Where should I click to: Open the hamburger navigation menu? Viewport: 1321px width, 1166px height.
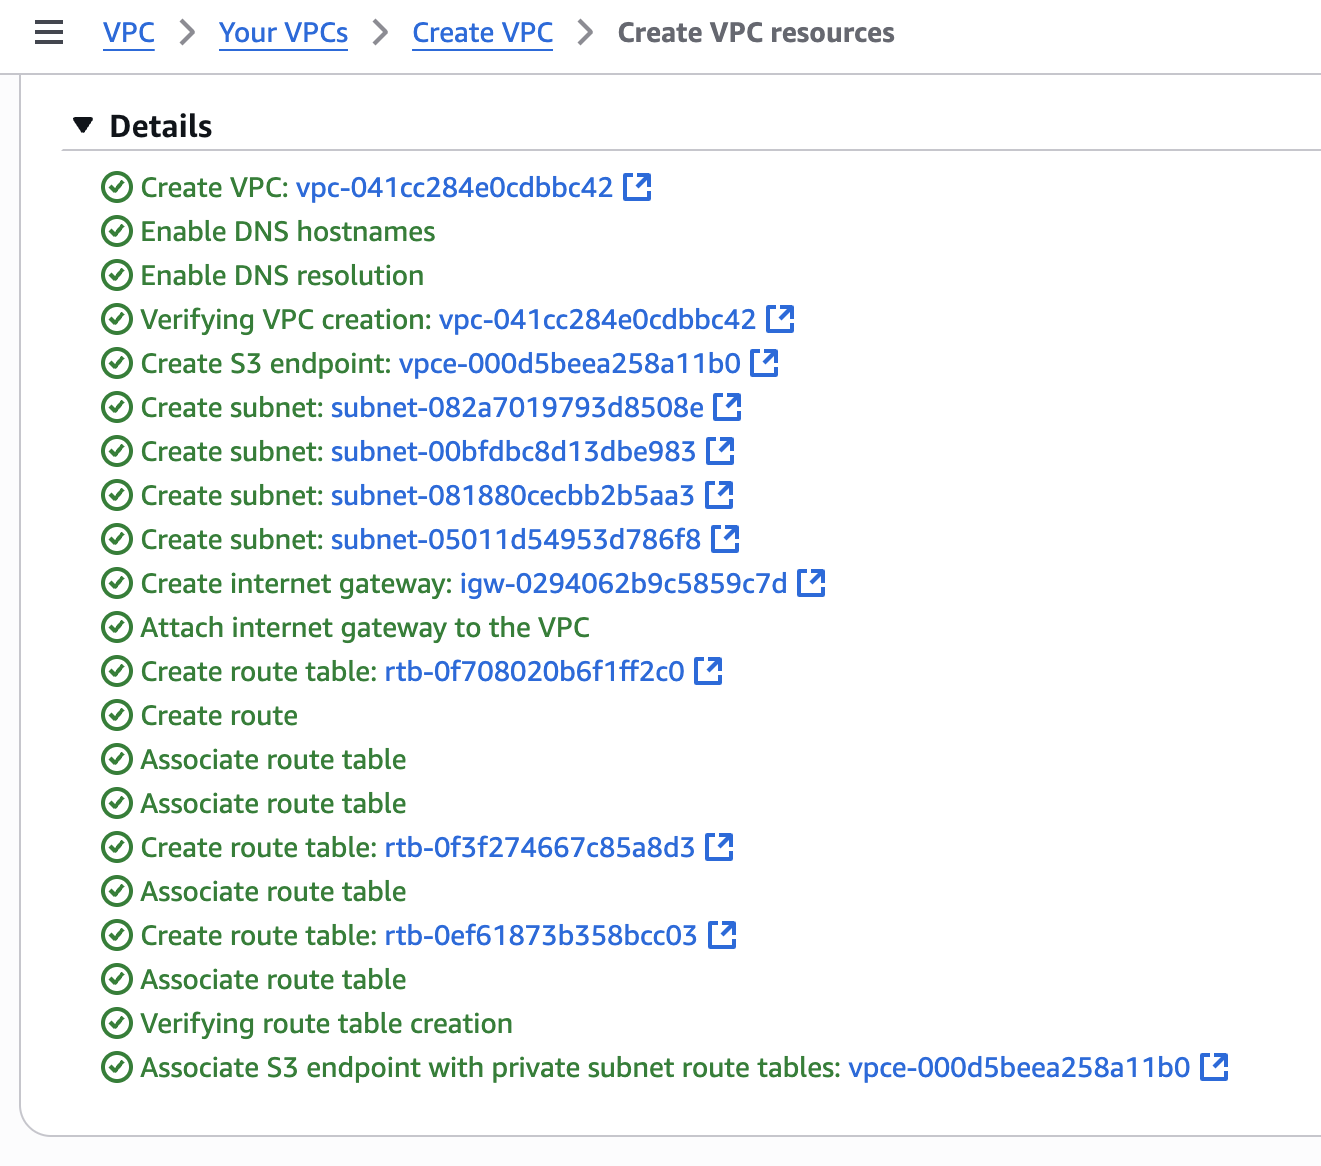click(48, 33)
